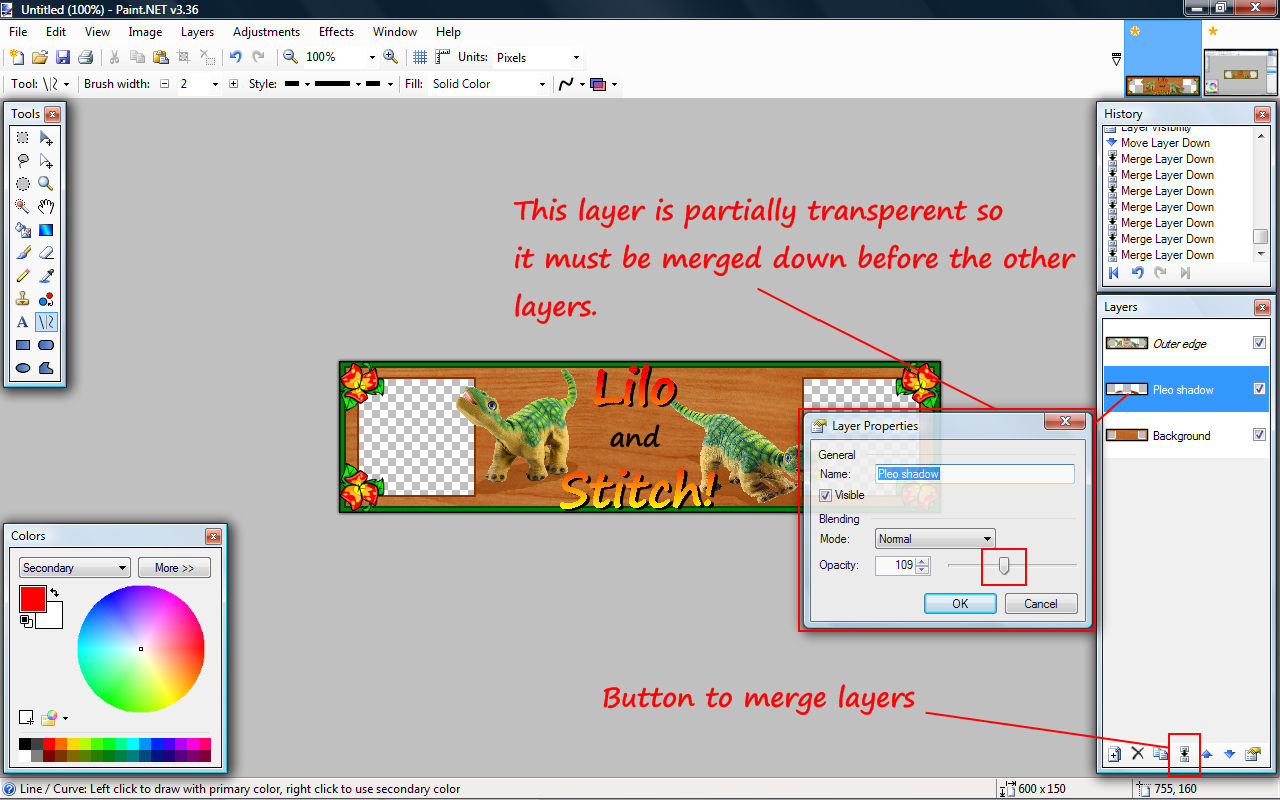Open the blending Mode dropdown
Viewport: 1280px width, 800px height.
935,539
